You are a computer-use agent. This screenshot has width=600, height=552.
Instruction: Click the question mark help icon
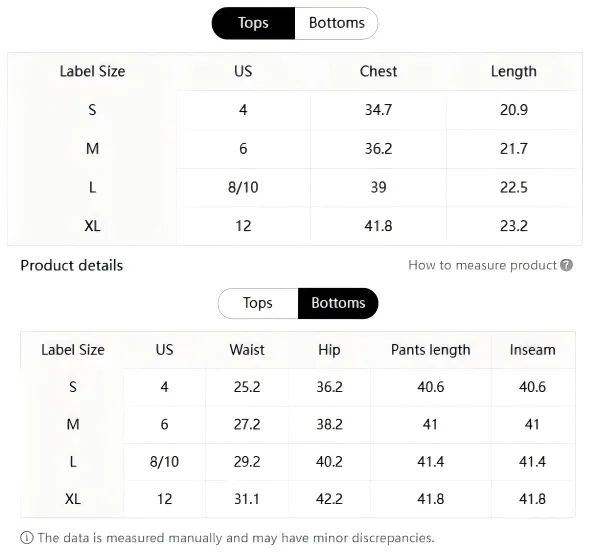pos(567,265)
